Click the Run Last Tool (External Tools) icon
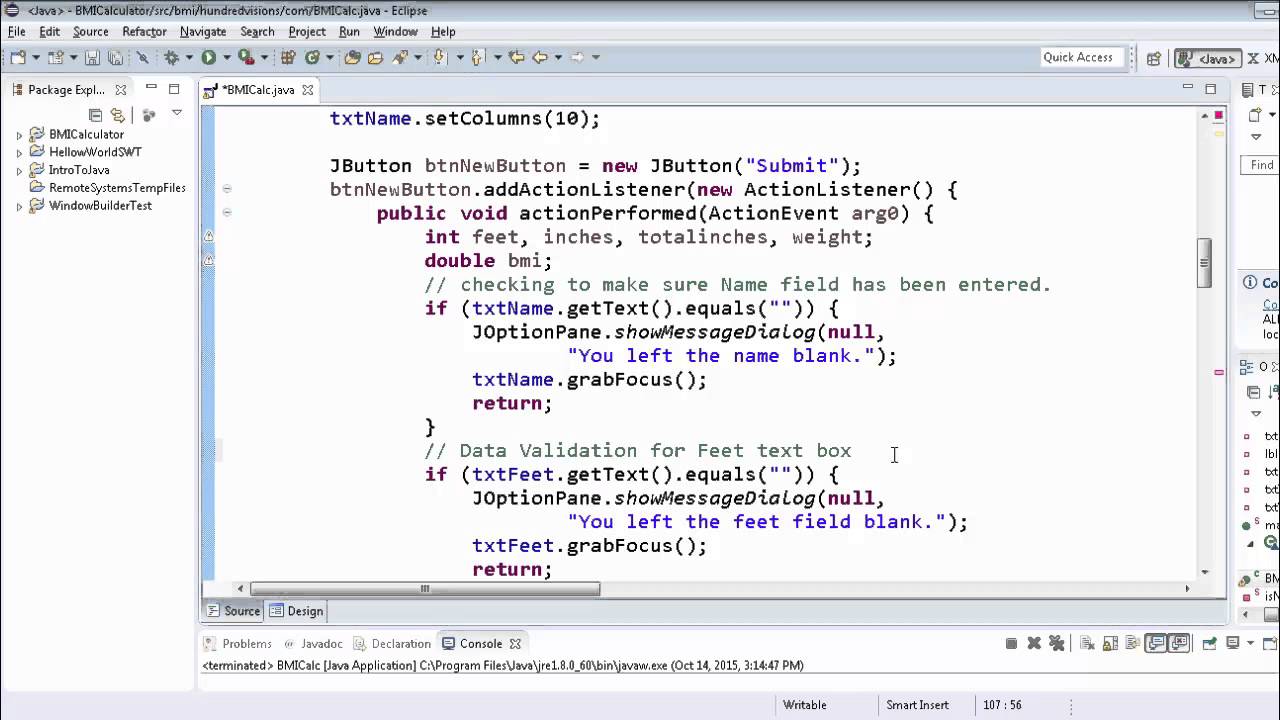Viewport: 1280px width, 720px height. pos(246,57)
